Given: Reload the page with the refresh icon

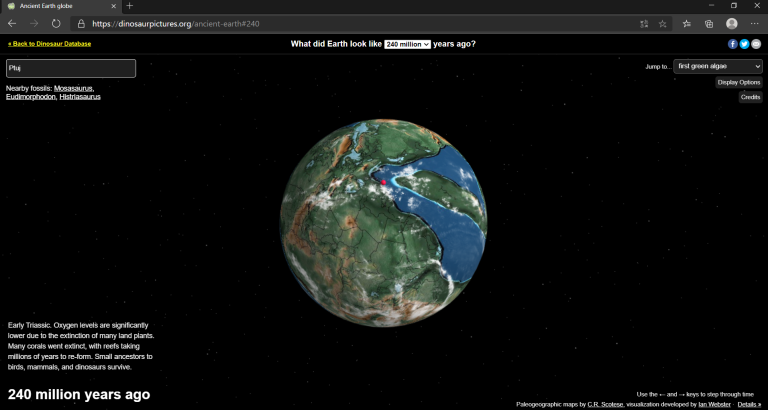Looking at the screenshot, I should [x=56, y=23].
